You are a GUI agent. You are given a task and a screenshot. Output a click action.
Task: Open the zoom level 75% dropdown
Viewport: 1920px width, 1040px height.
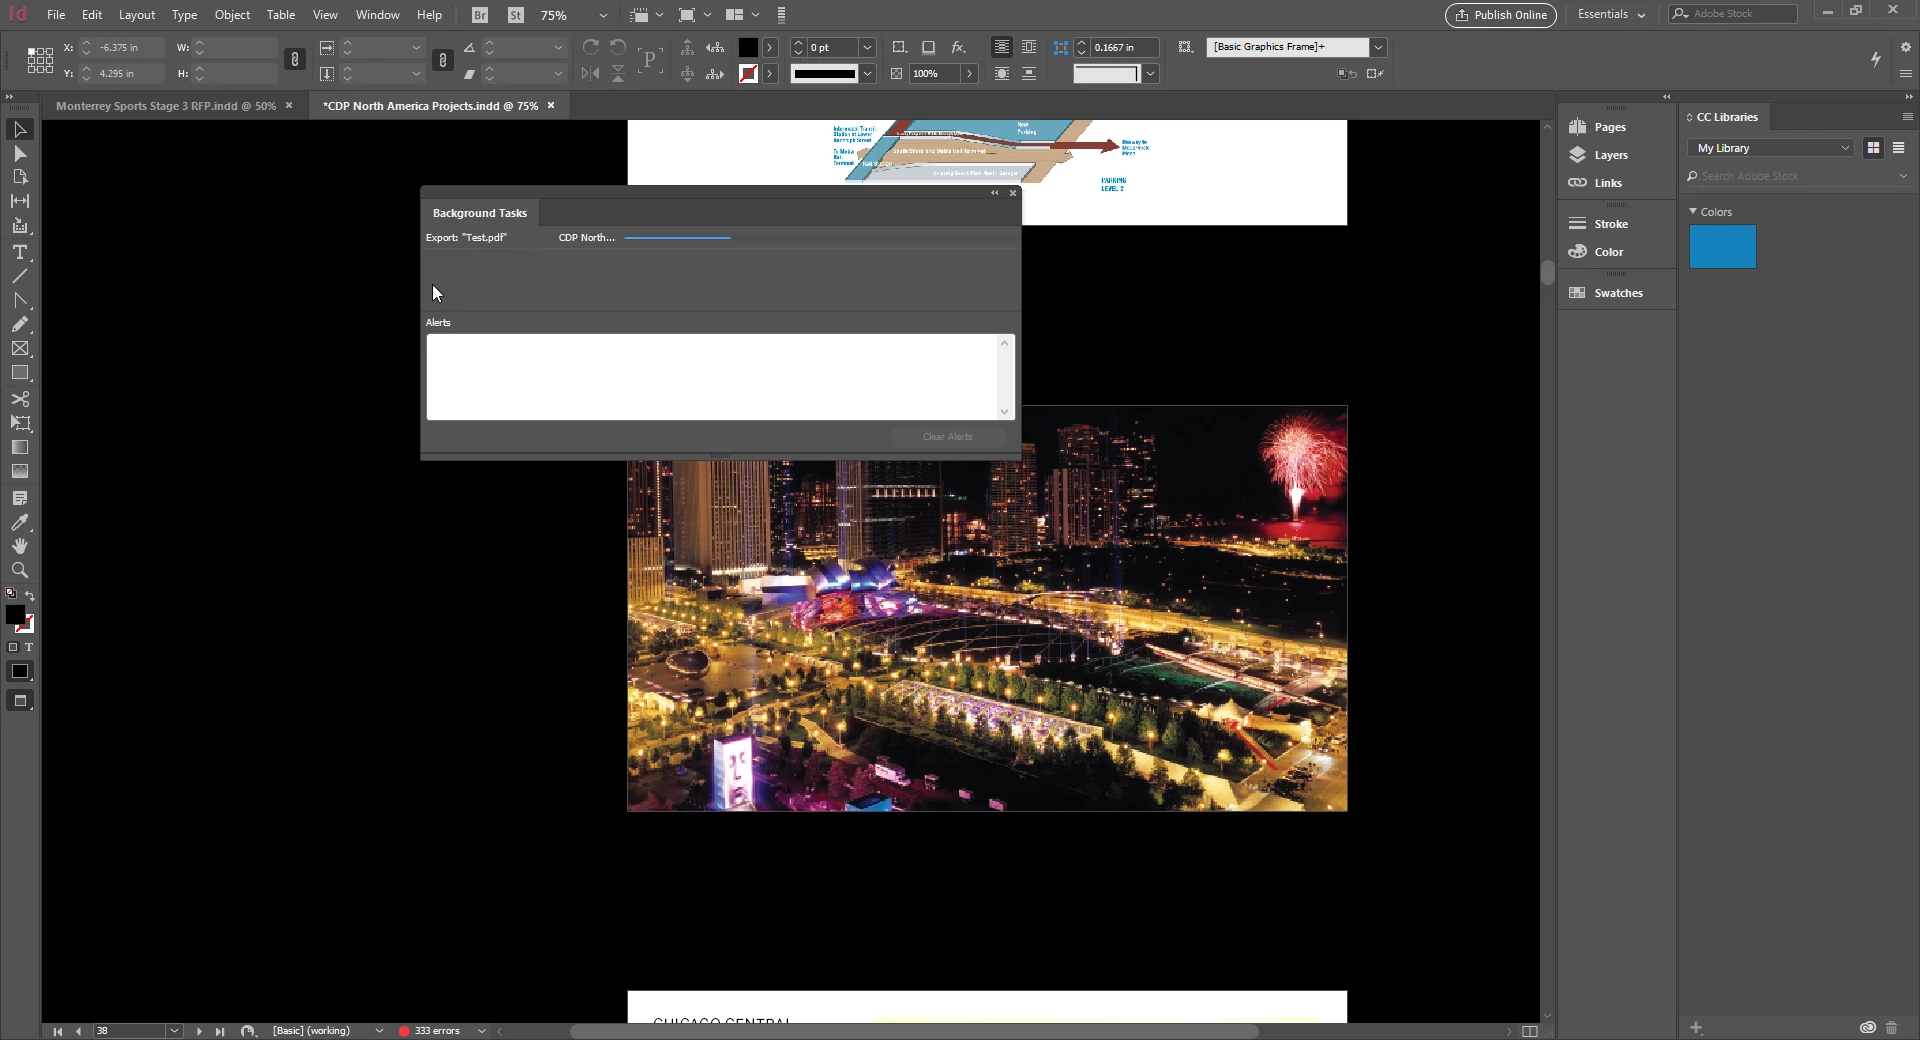click(x=602, y=15)
